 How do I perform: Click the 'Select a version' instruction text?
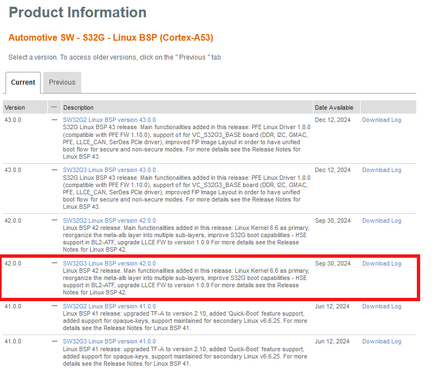pos(115,57)
